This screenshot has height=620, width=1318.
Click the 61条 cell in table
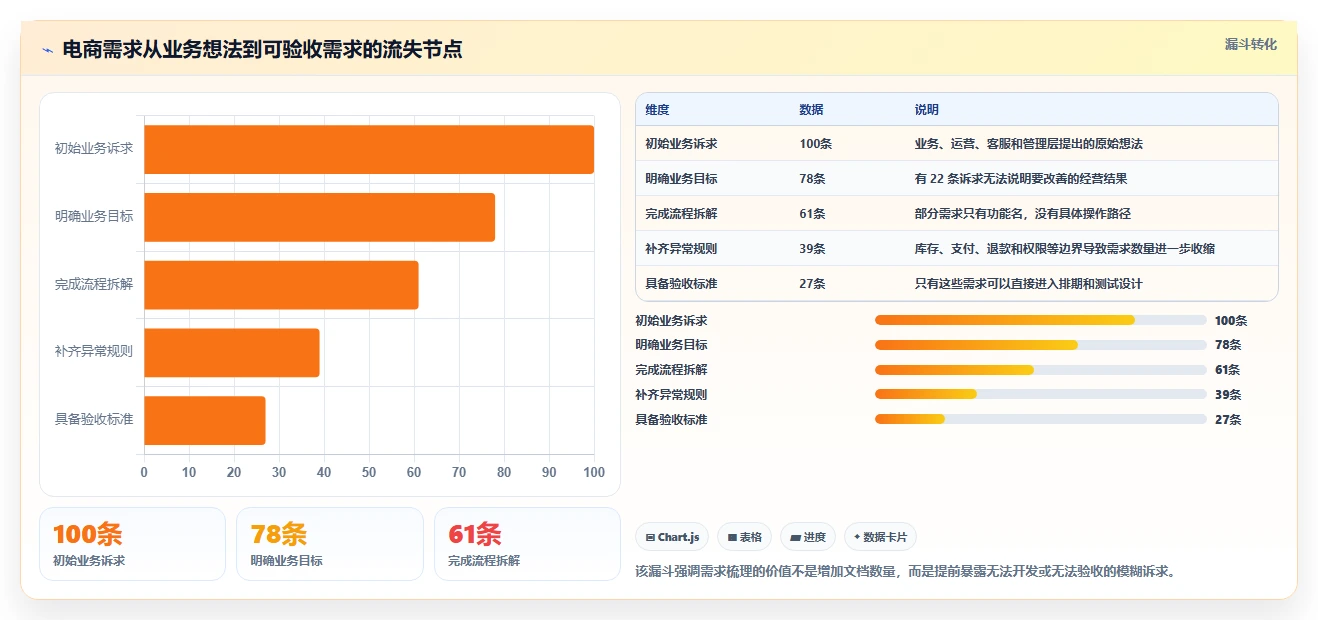click(x=812, y=214)
